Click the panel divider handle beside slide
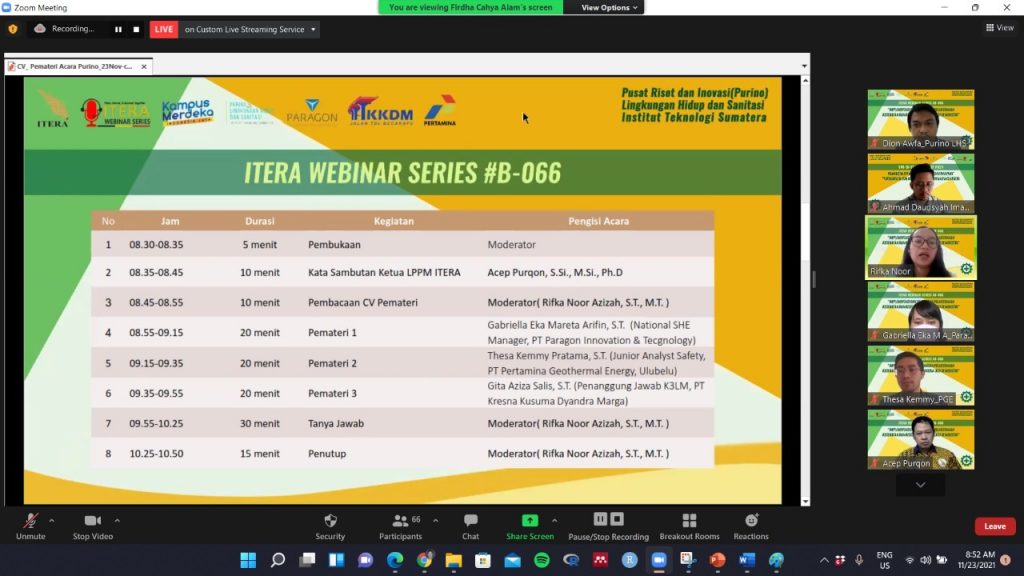Screen dimensions: 1024x576 pyautogui.click(x=814, y=280)
